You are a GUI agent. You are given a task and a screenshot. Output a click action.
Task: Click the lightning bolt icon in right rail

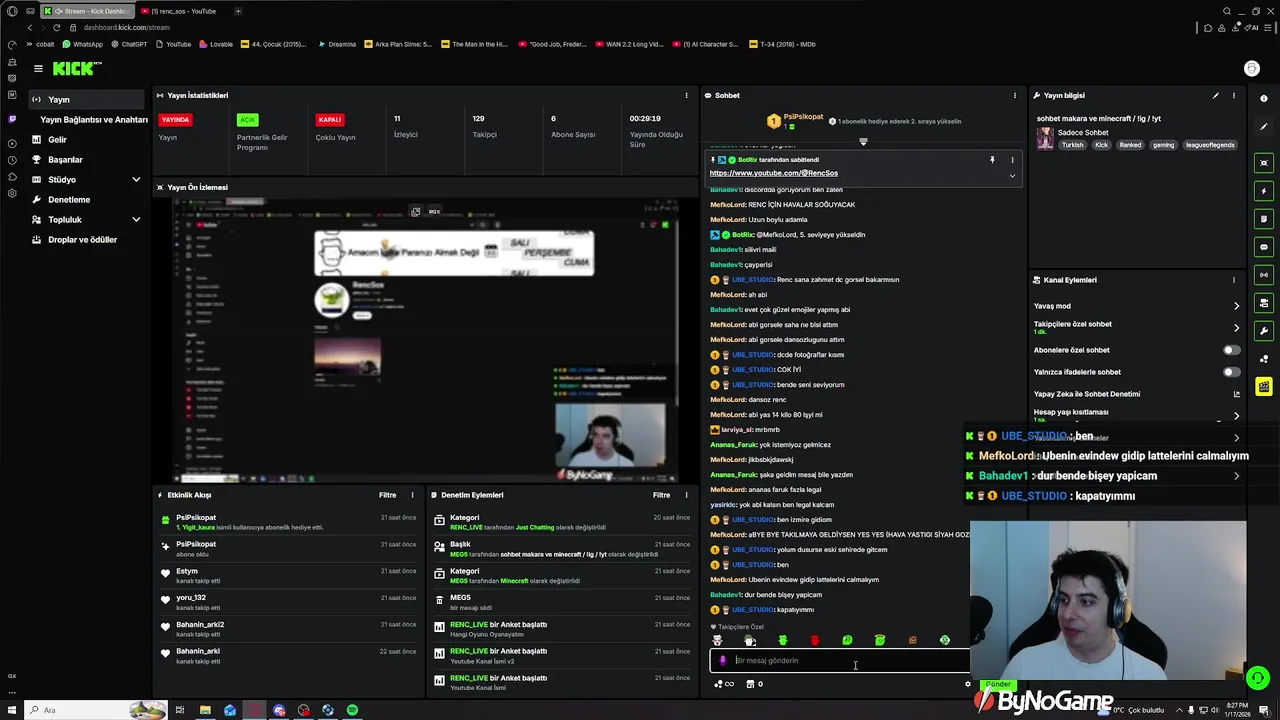[1264, 191]
